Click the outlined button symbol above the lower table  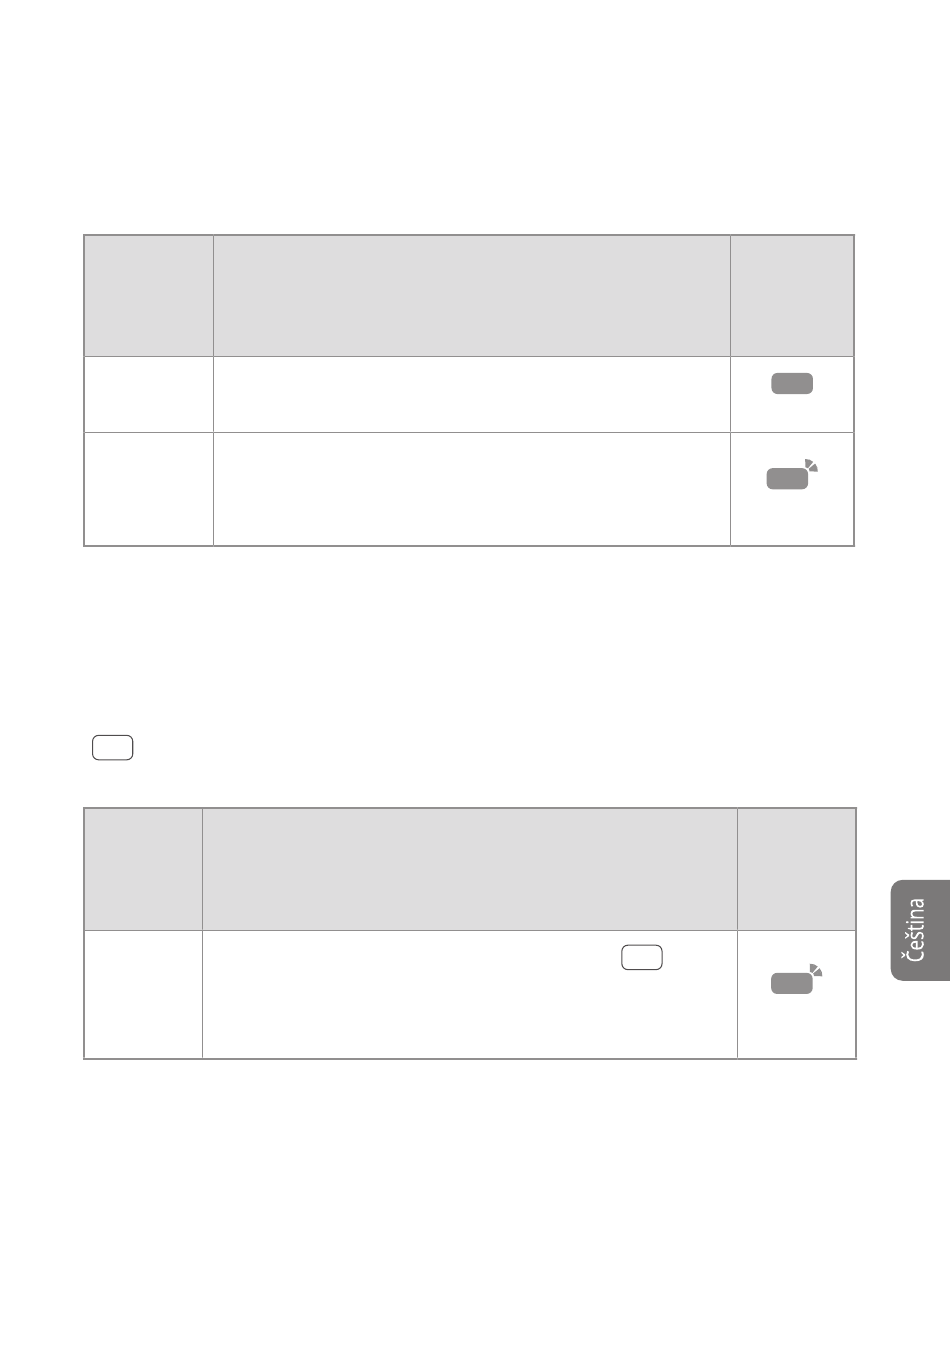pyautogui.click(x=112, y=748)
